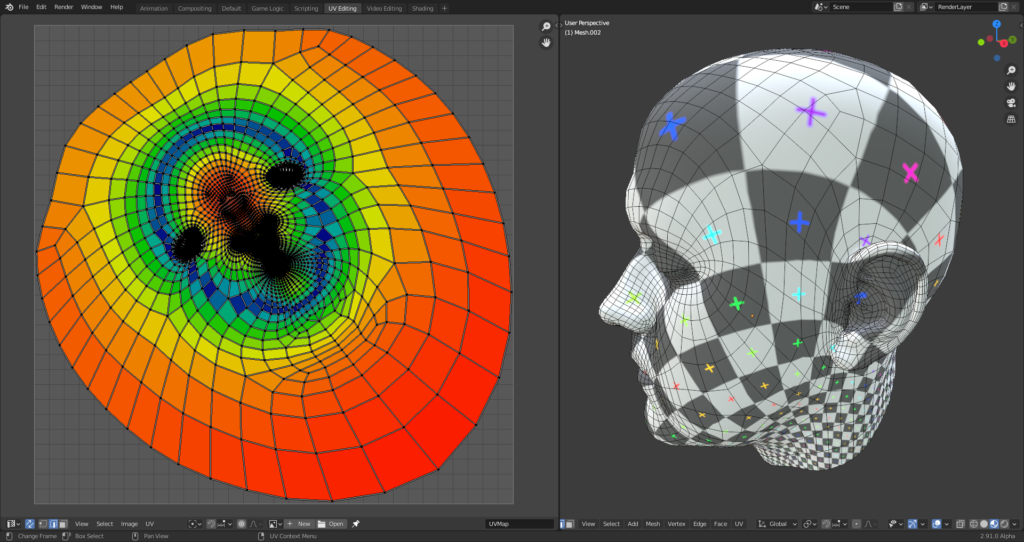Click pin image icon in UV editor
Screen dimensions: 1024x542
(x=355, y=524)
